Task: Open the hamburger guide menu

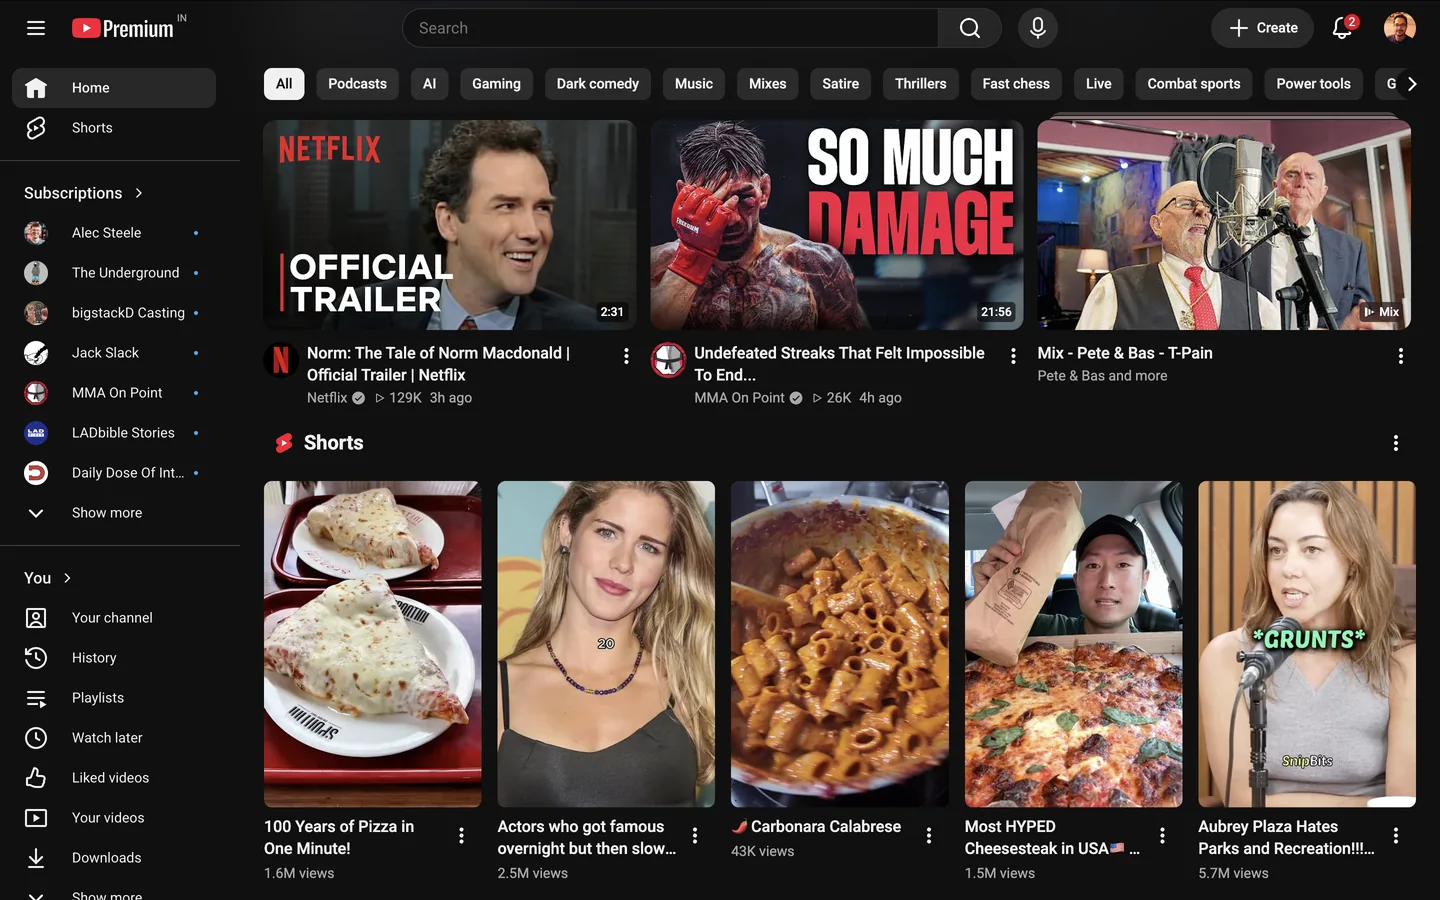Action: pos(36,28)
